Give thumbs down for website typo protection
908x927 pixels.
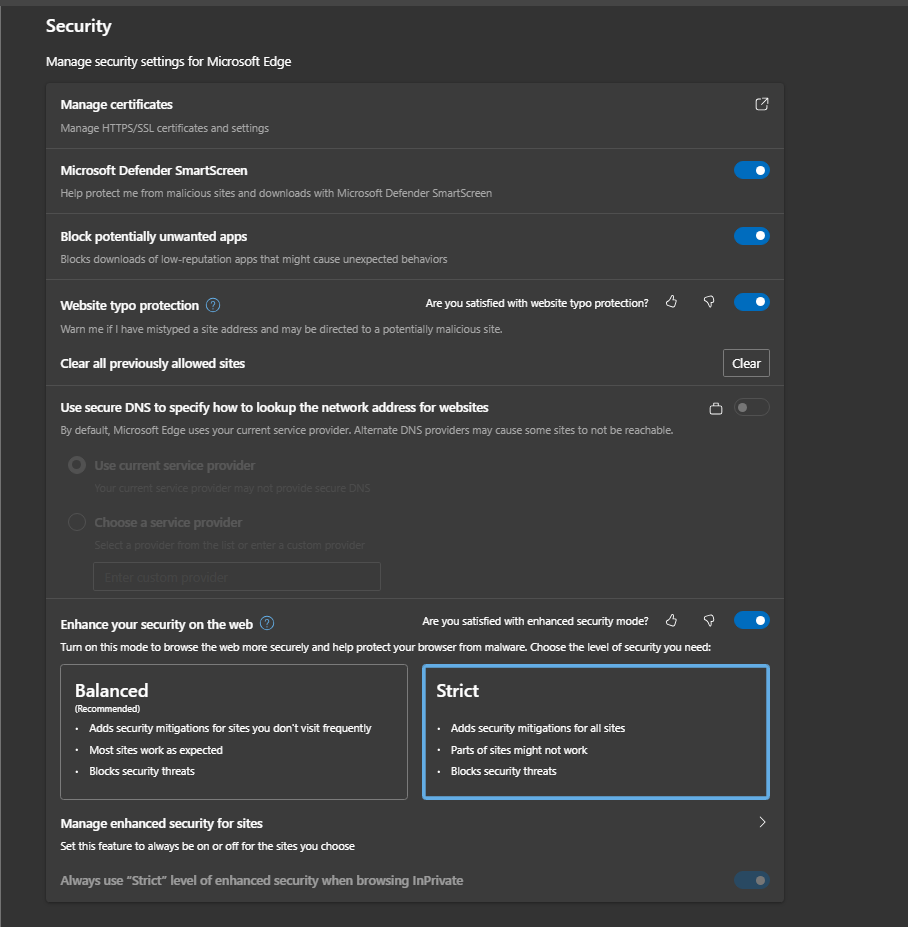(x=709, y=302)
